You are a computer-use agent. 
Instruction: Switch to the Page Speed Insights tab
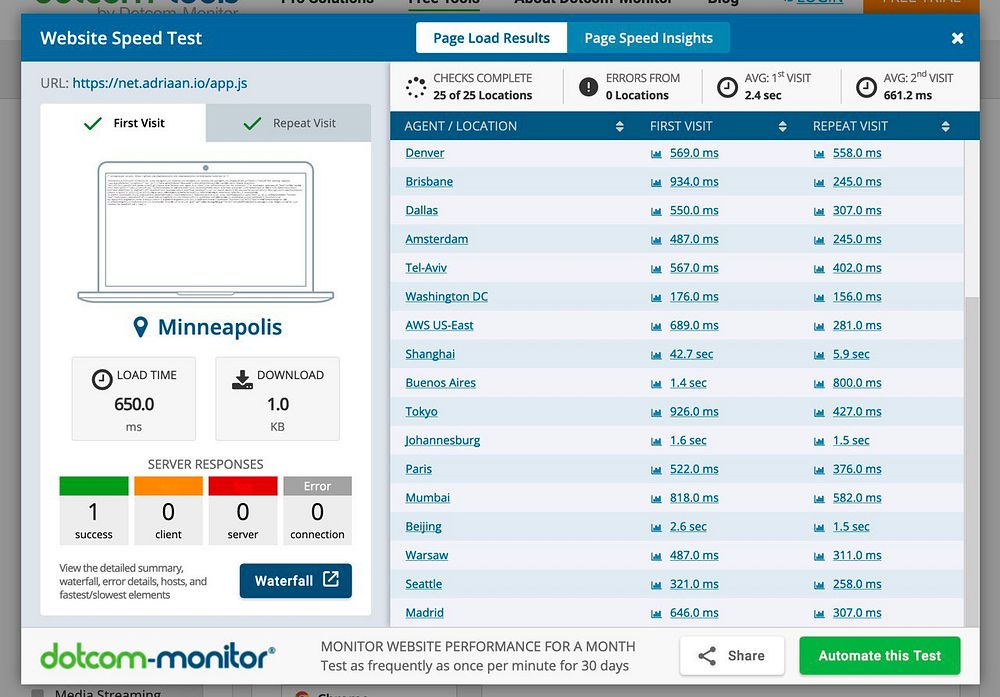coord(649,38)
